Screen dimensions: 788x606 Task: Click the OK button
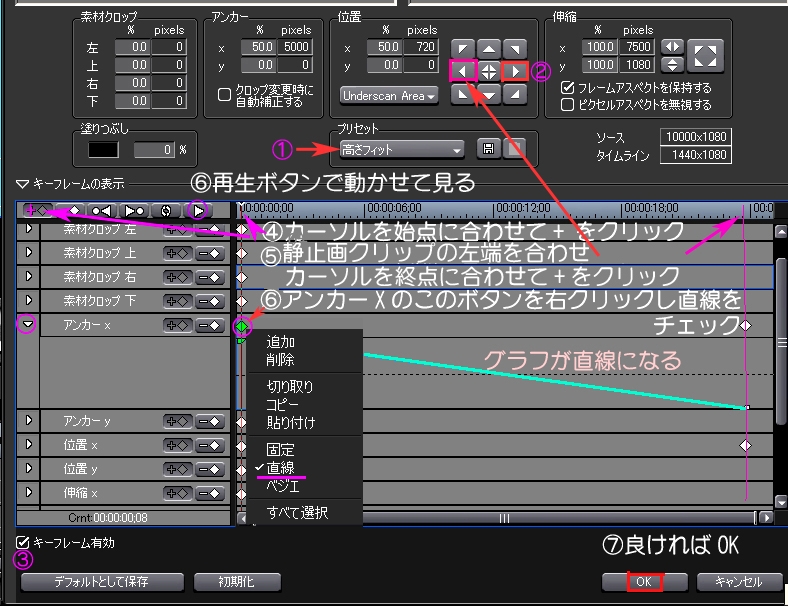(643, 582)
